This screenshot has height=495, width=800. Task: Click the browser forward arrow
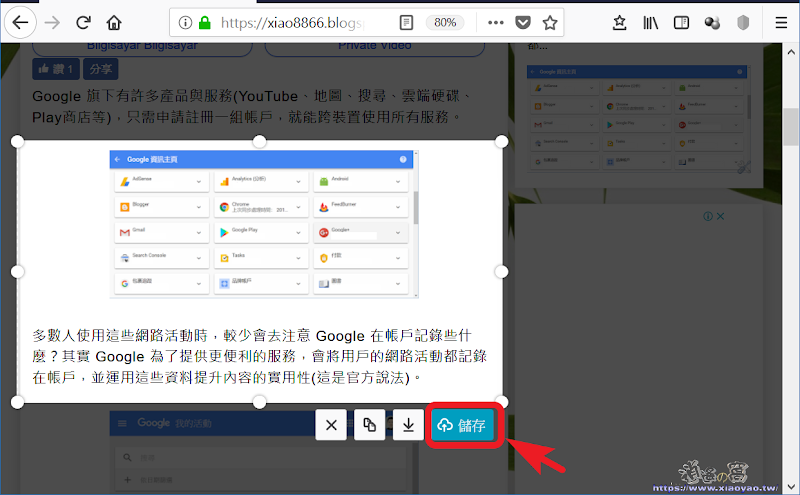[x=52, y=22]
